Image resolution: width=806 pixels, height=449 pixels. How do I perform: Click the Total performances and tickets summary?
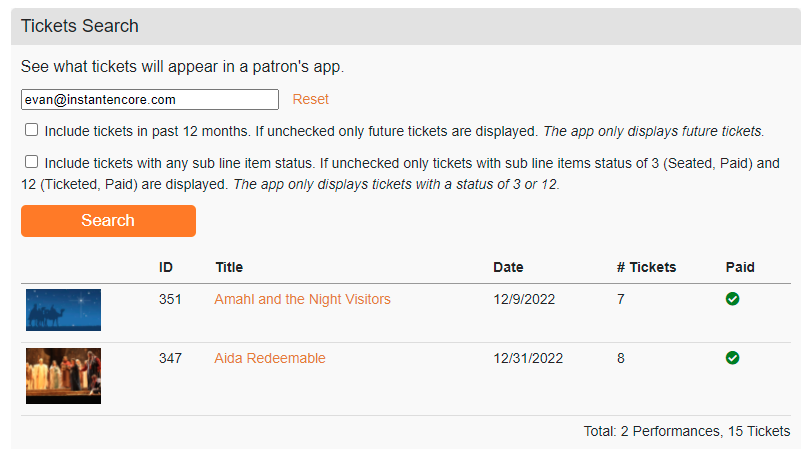pos(687,431)
